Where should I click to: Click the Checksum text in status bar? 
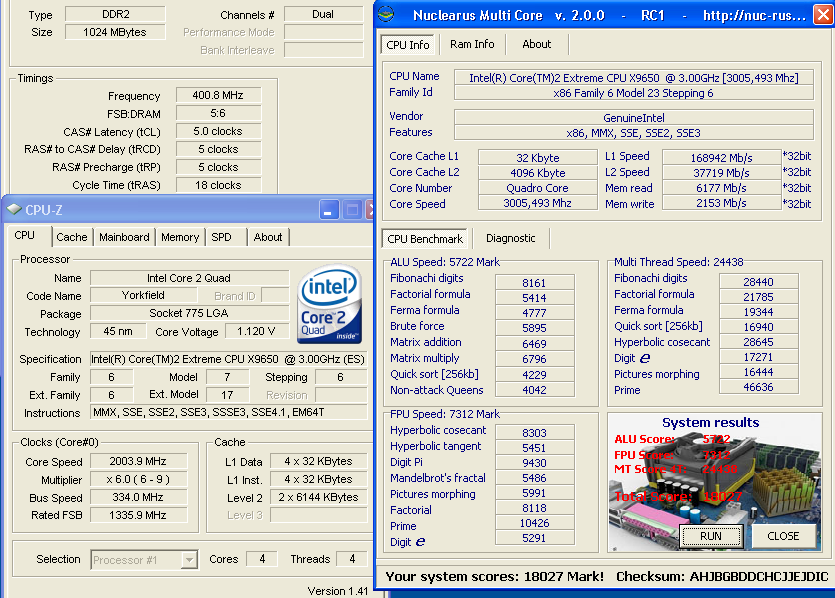(x=722, y=577)
